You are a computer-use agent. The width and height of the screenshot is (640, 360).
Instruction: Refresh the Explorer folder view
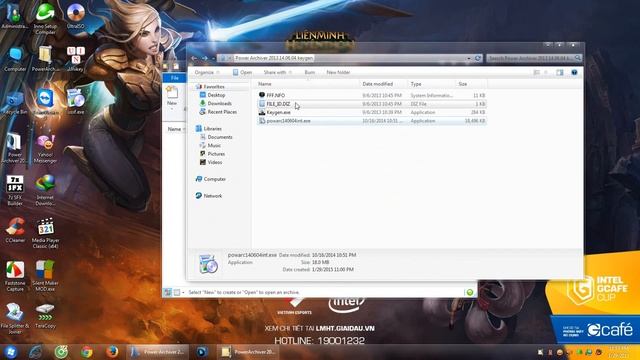pyautogui.click(x=478, y=58)
